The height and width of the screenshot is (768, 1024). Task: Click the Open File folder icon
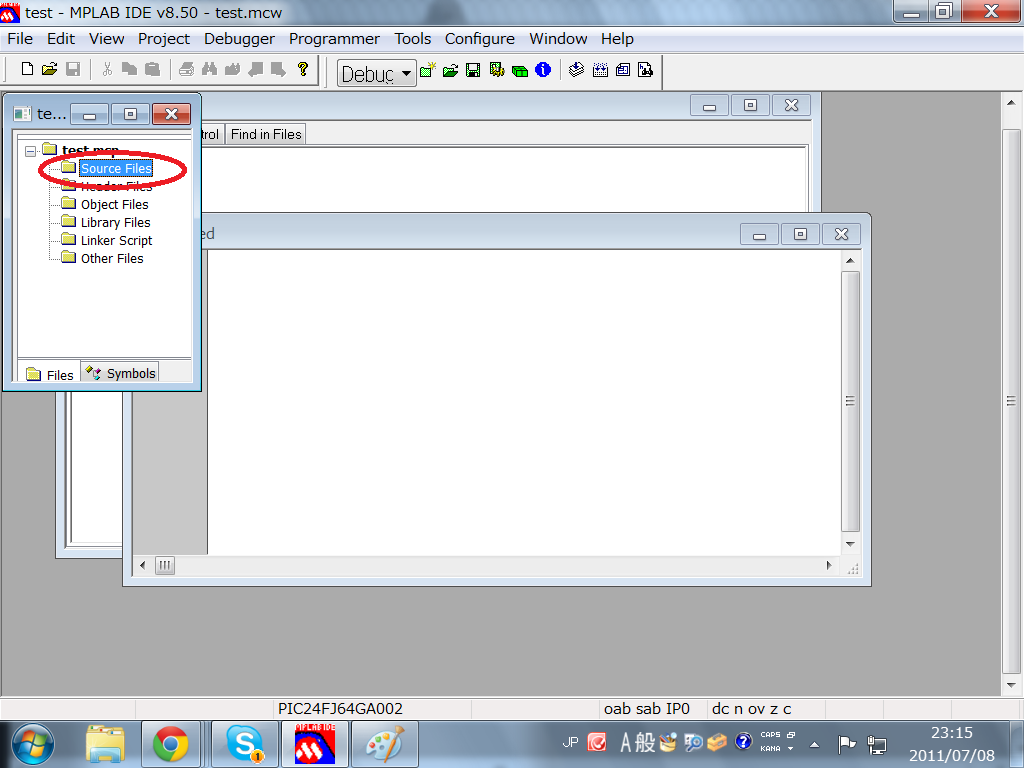point(50,69)
